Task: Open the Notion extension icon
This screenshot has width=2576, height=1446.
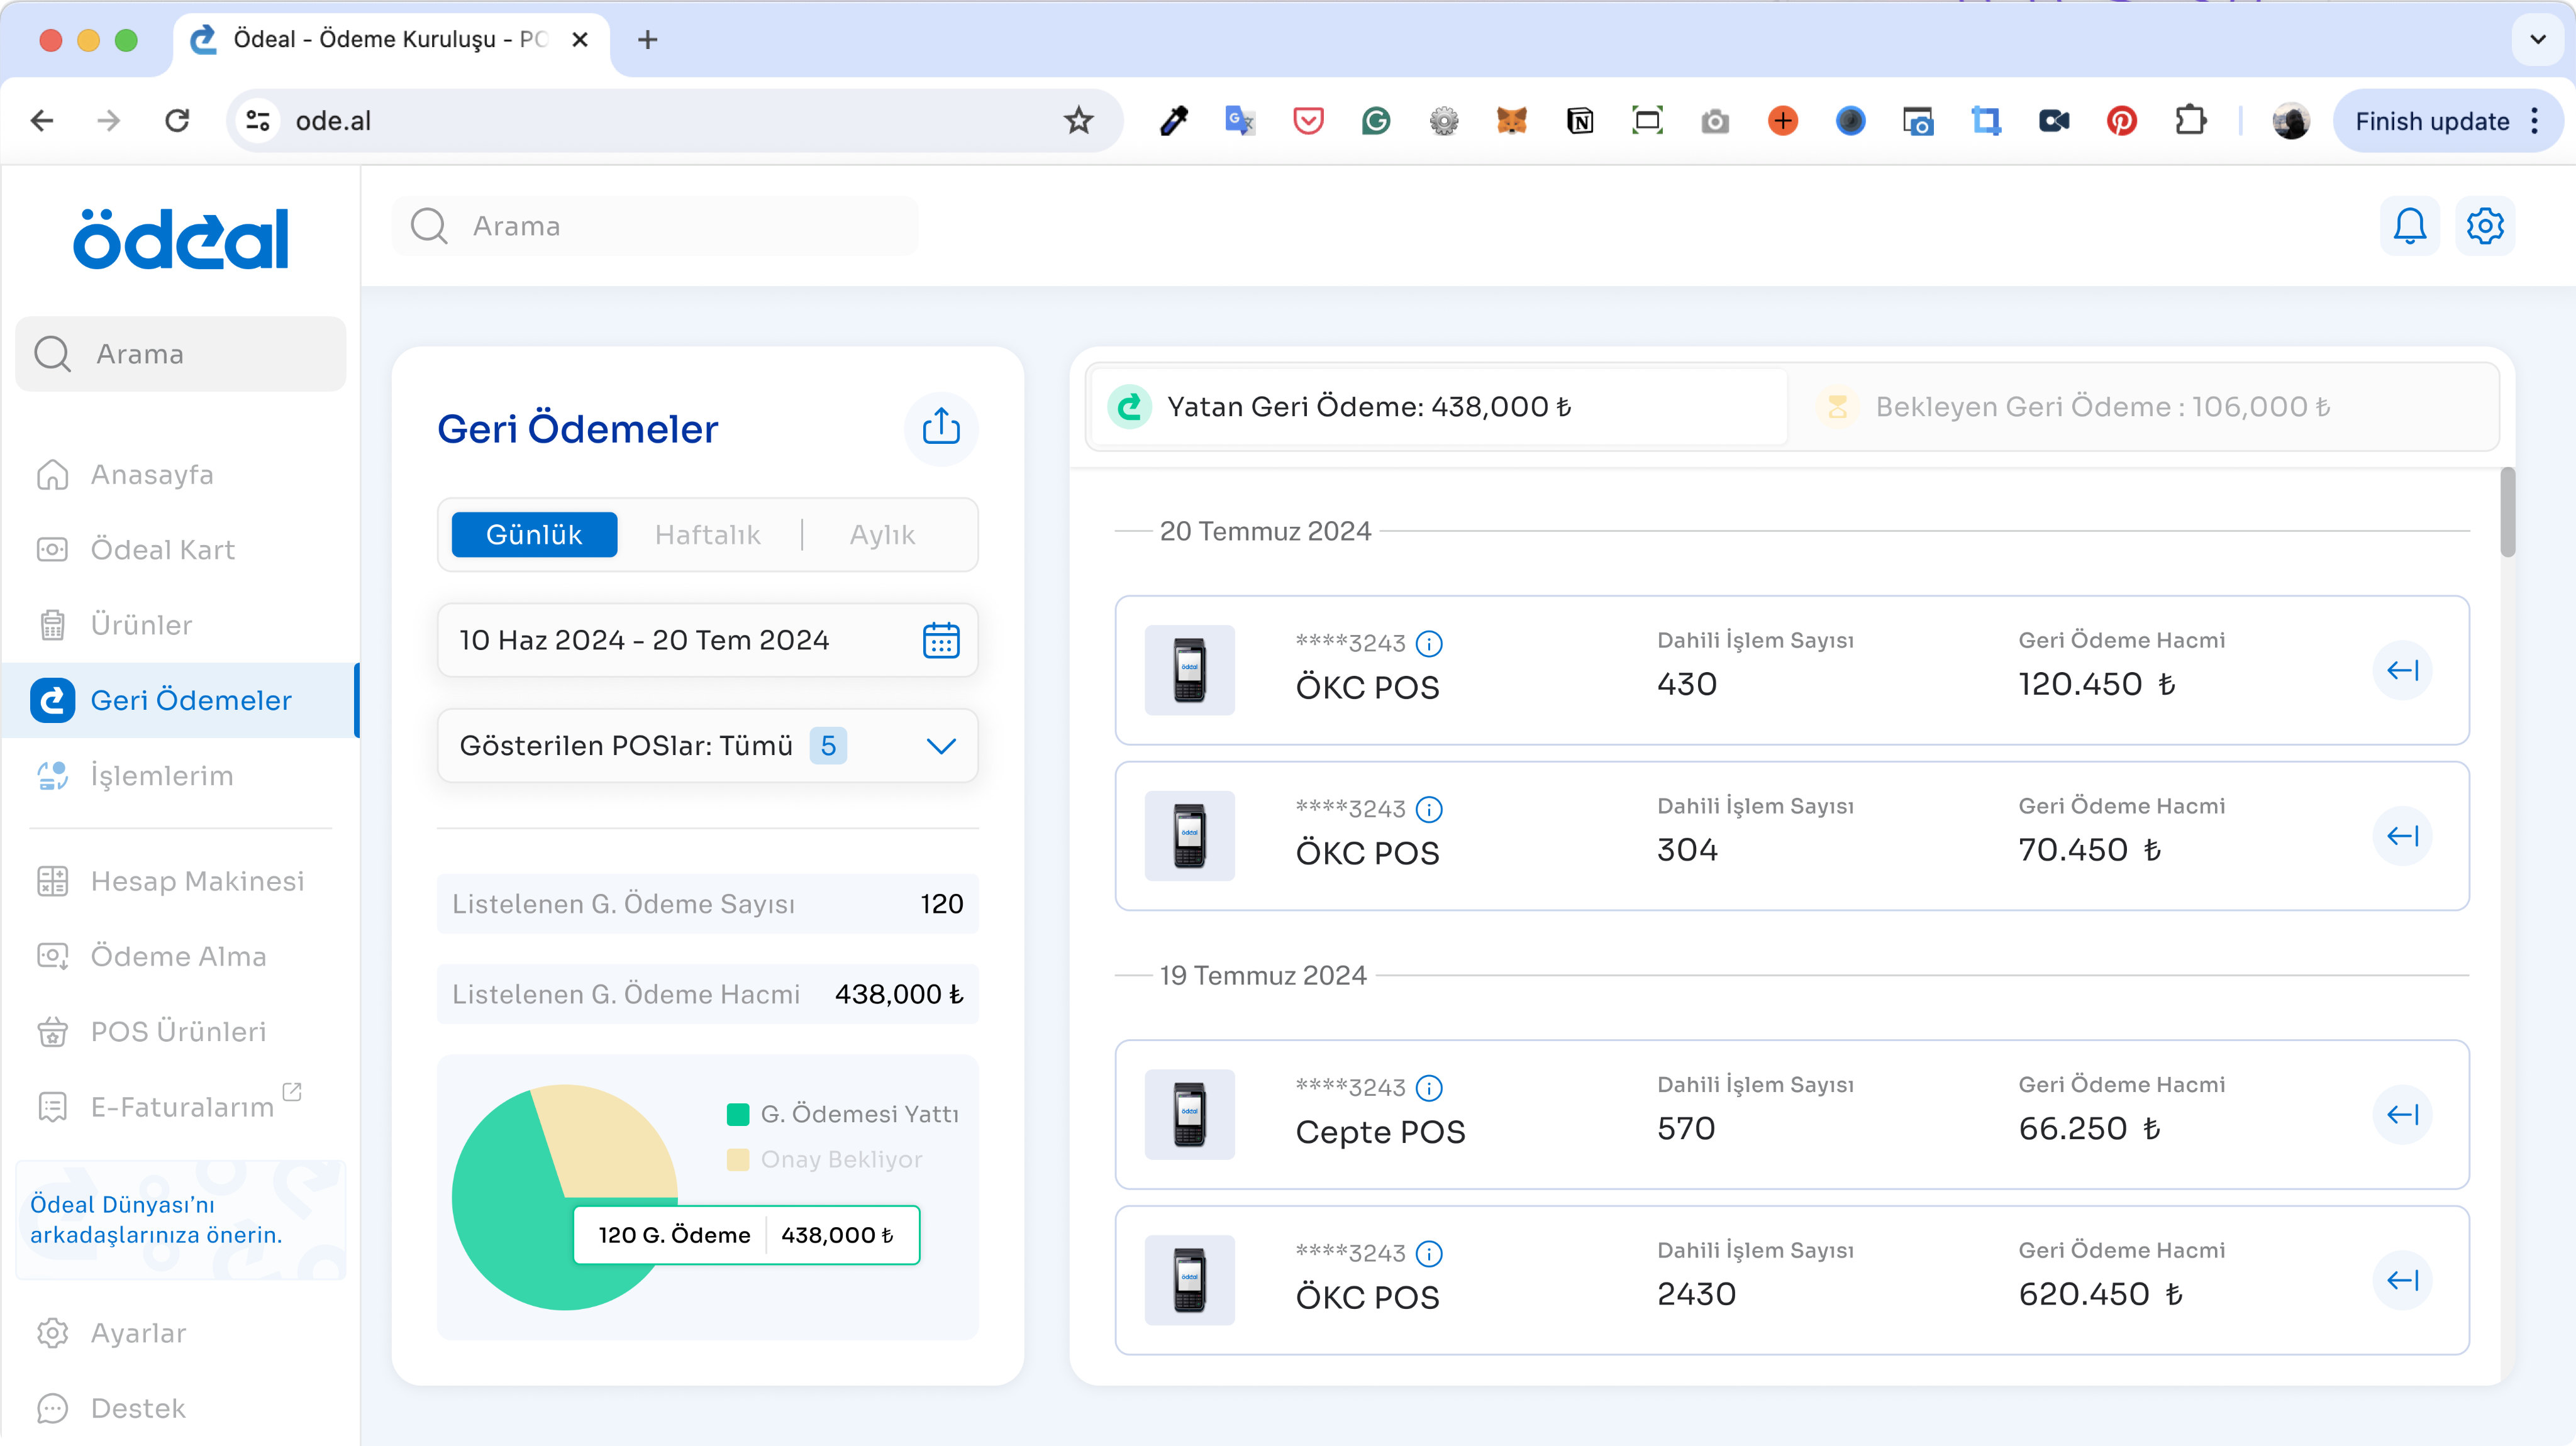Action: click(x=1579, y=121)
